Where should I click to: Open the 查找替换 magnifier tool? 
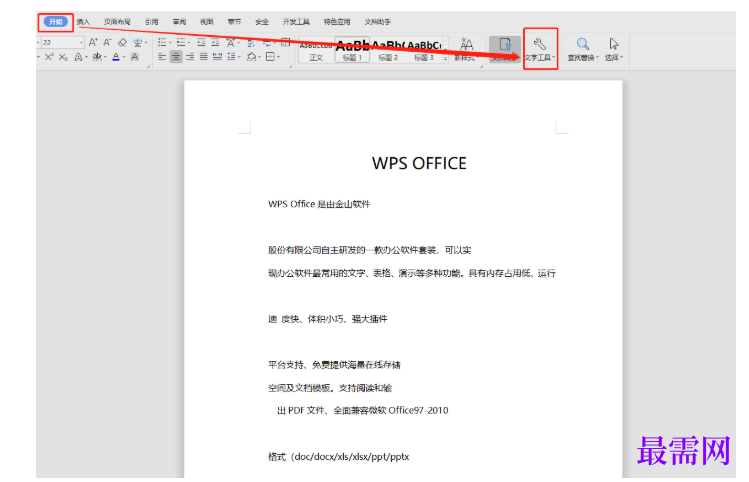[x=583, y=50]
